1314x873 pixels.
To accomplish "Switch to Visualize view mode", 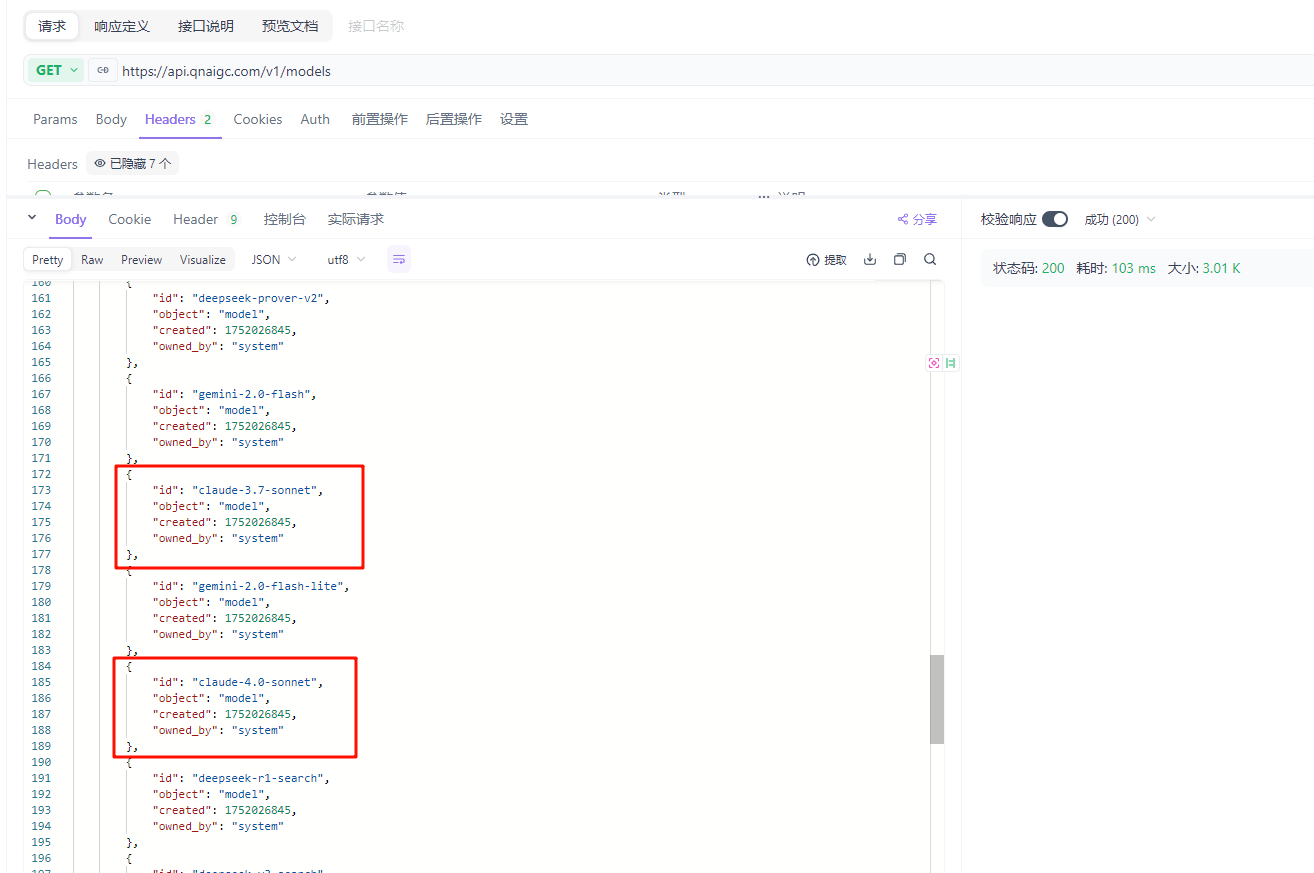I will (x=203, y=260).
